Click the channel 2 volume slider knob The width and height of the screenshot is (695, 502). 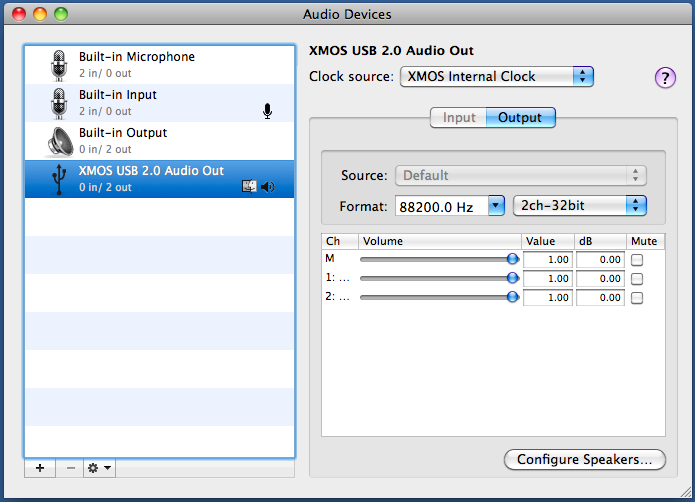pyautogui.click(x=513, y=297)
